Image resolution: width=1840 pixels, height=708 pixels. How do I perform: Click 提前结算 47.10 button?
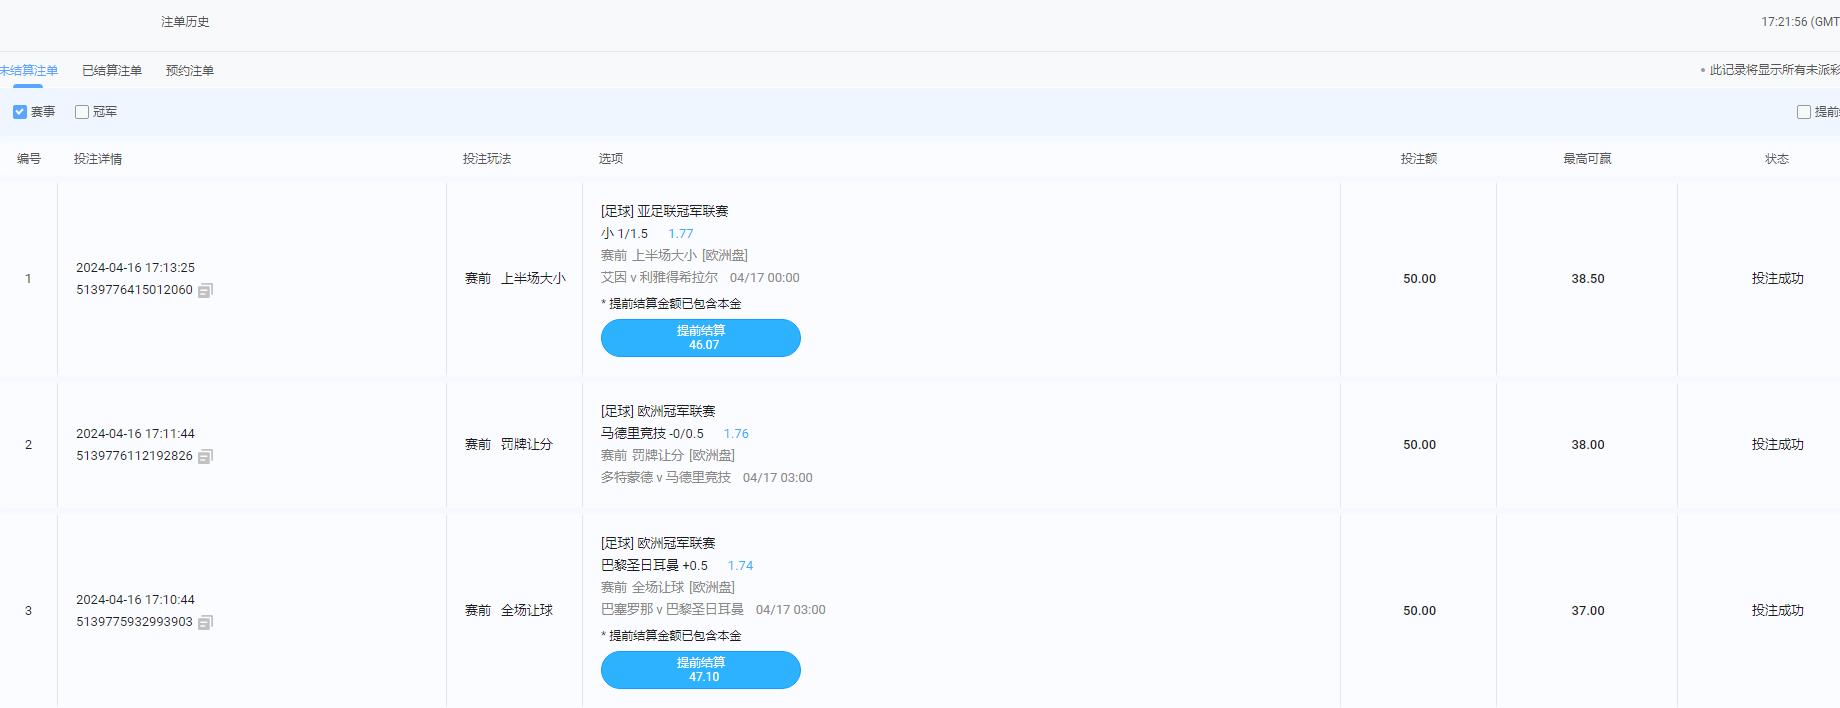pos(701,670)
